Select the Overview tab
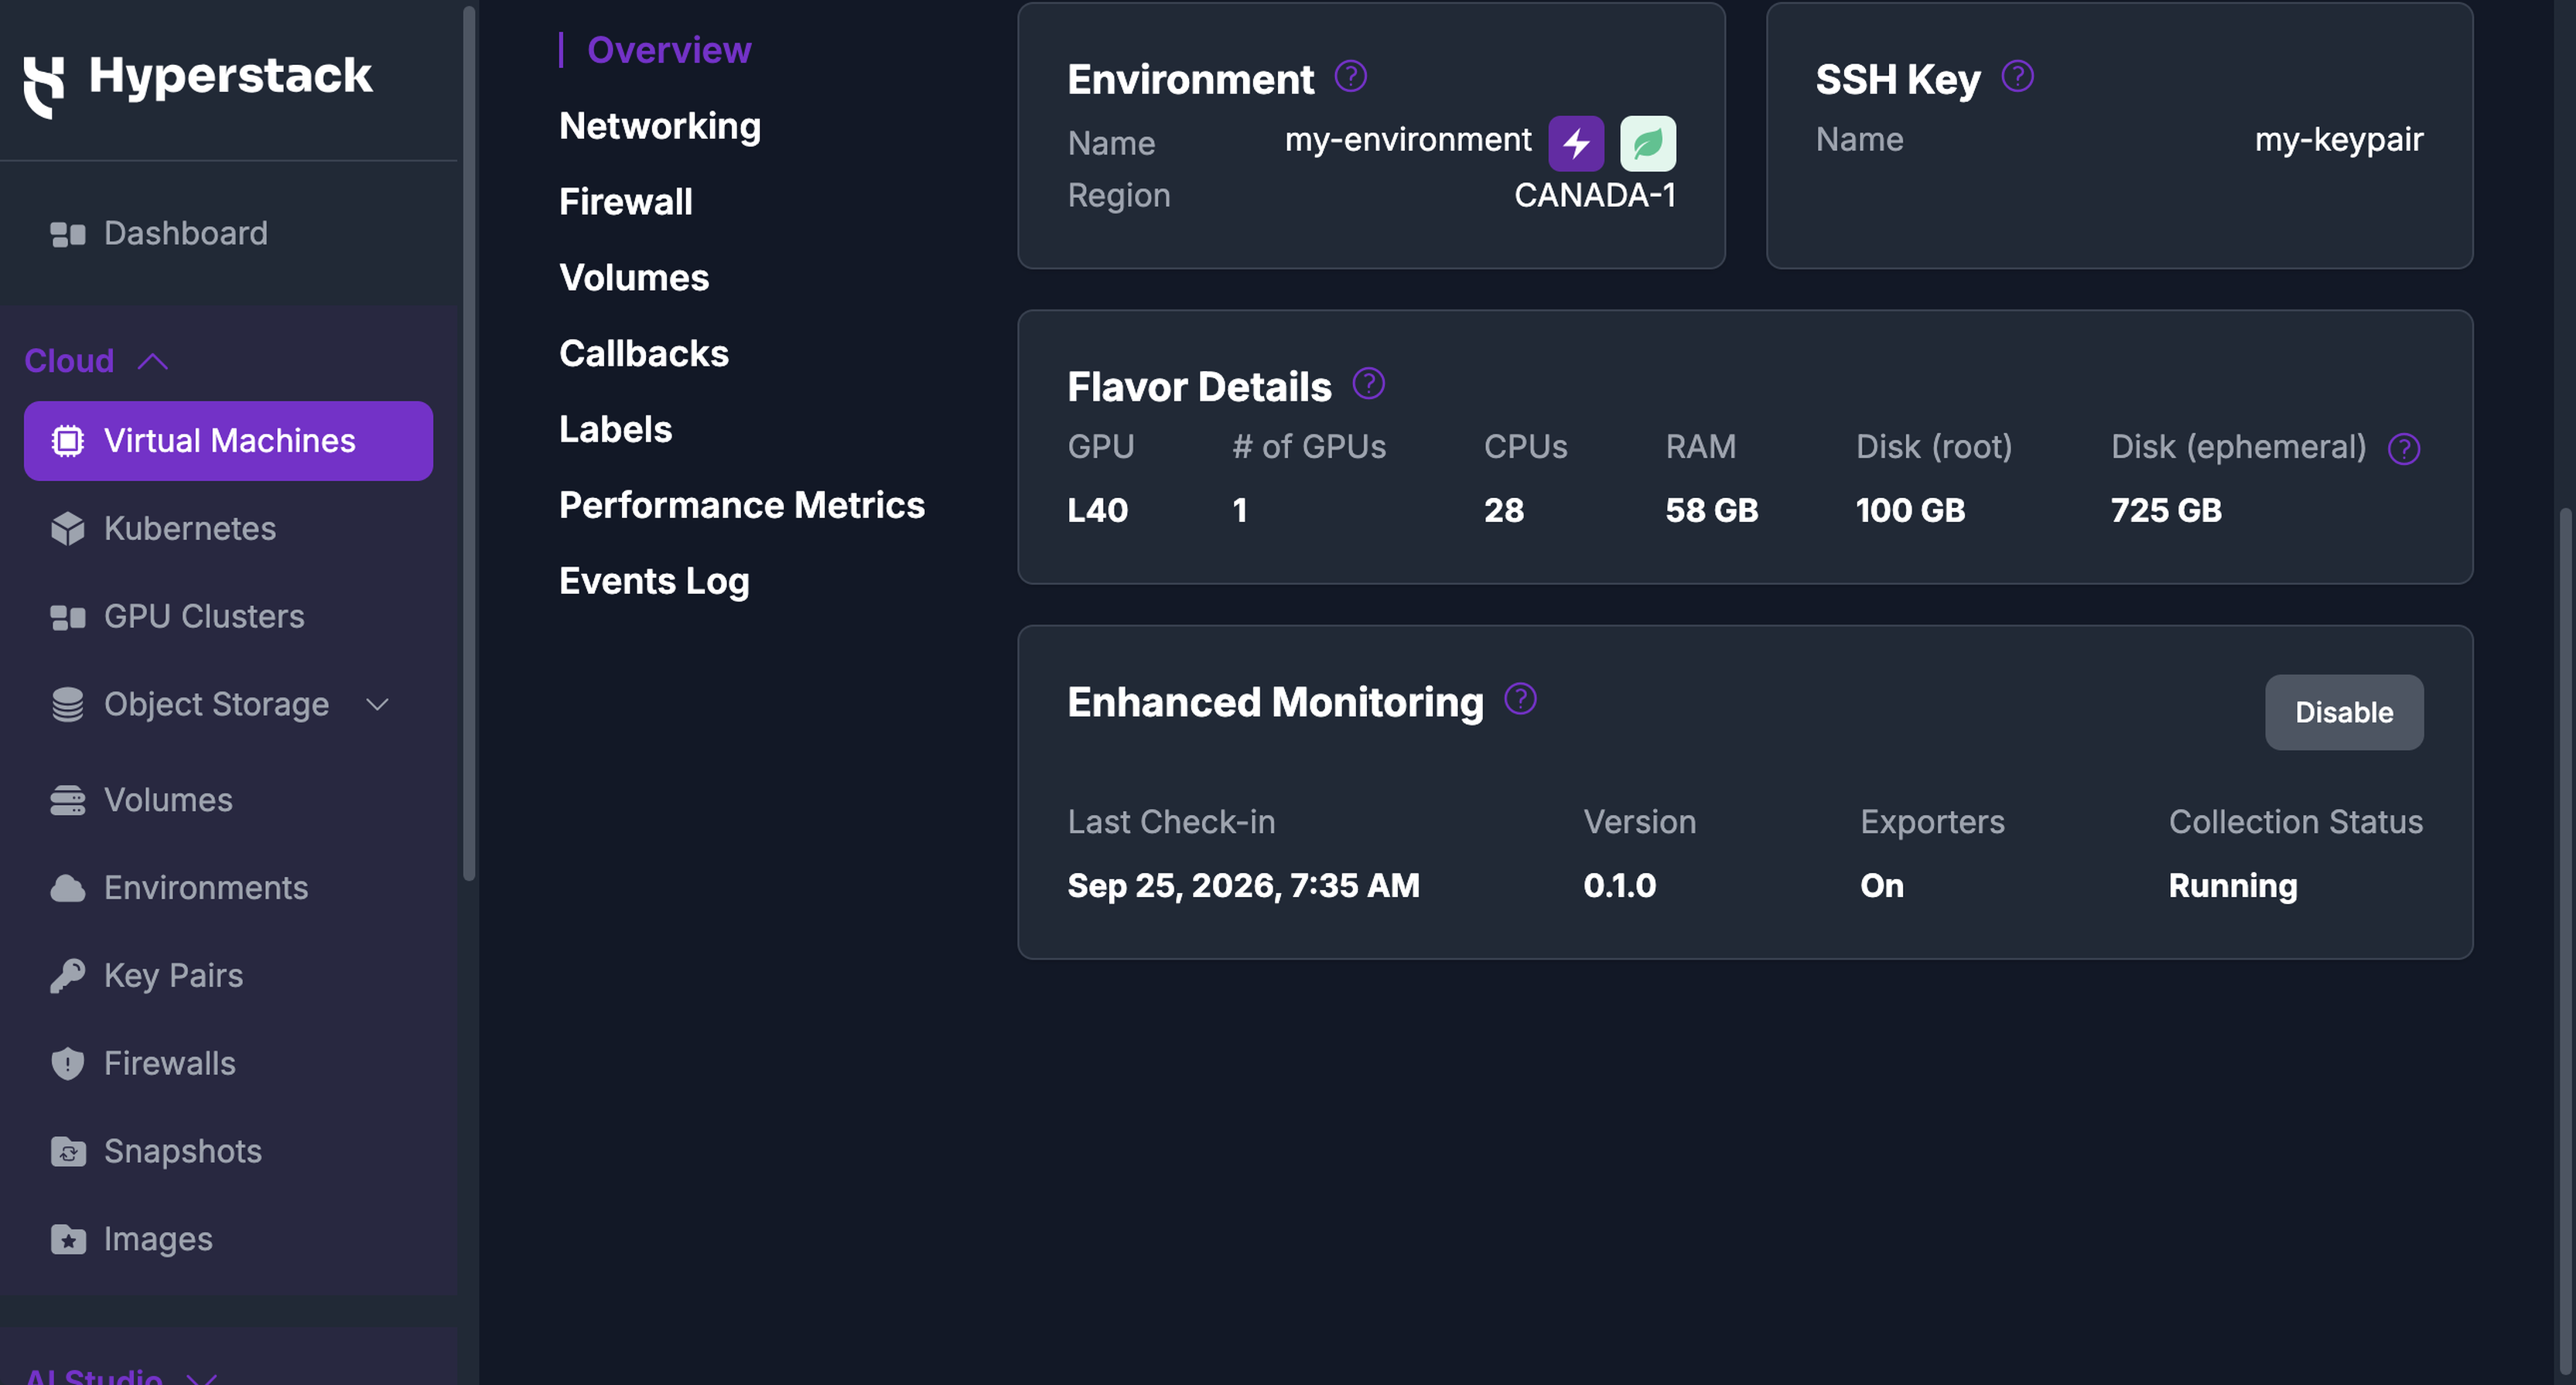This screenshot has height=1385, width=2576. (669, 50)
